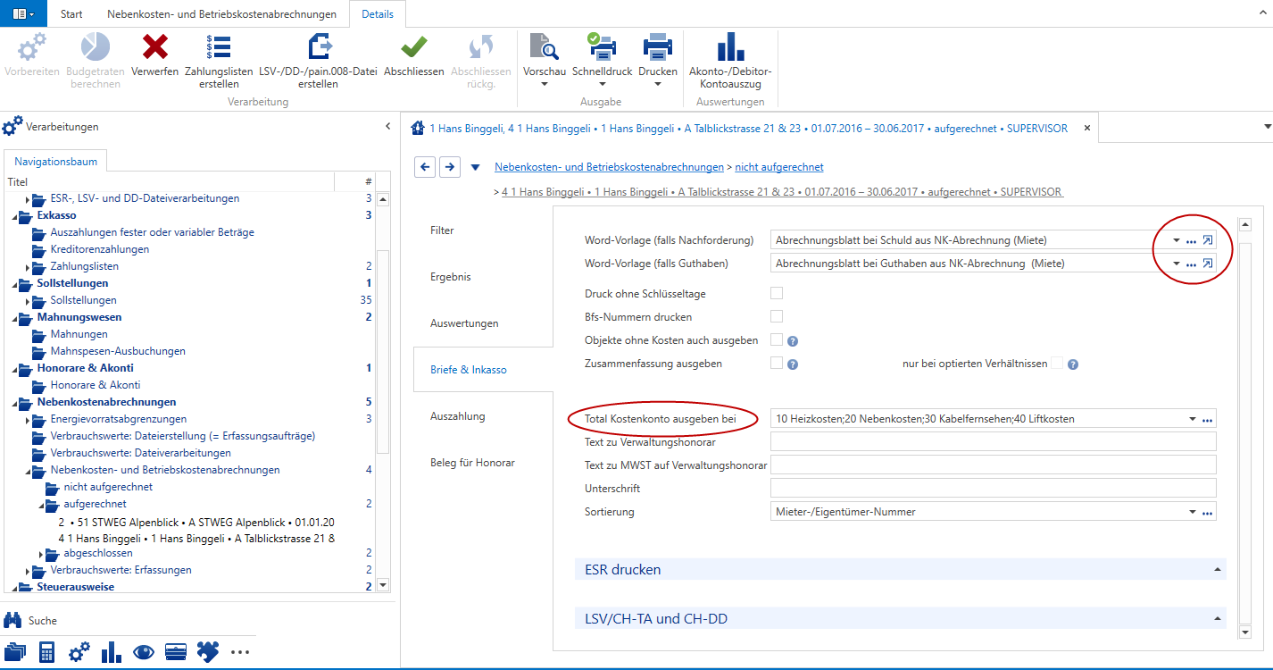The height and width of the screenshot is (670, 1273).
Task: Click the calculator icon in the bottom bar
Action: 46,652
